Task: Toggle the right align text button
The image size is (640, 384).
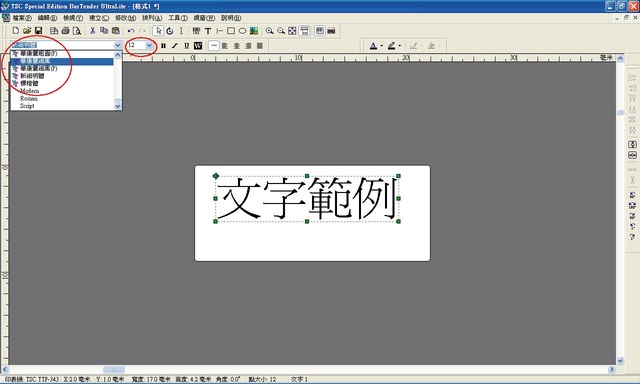Action: pos(248,46)
